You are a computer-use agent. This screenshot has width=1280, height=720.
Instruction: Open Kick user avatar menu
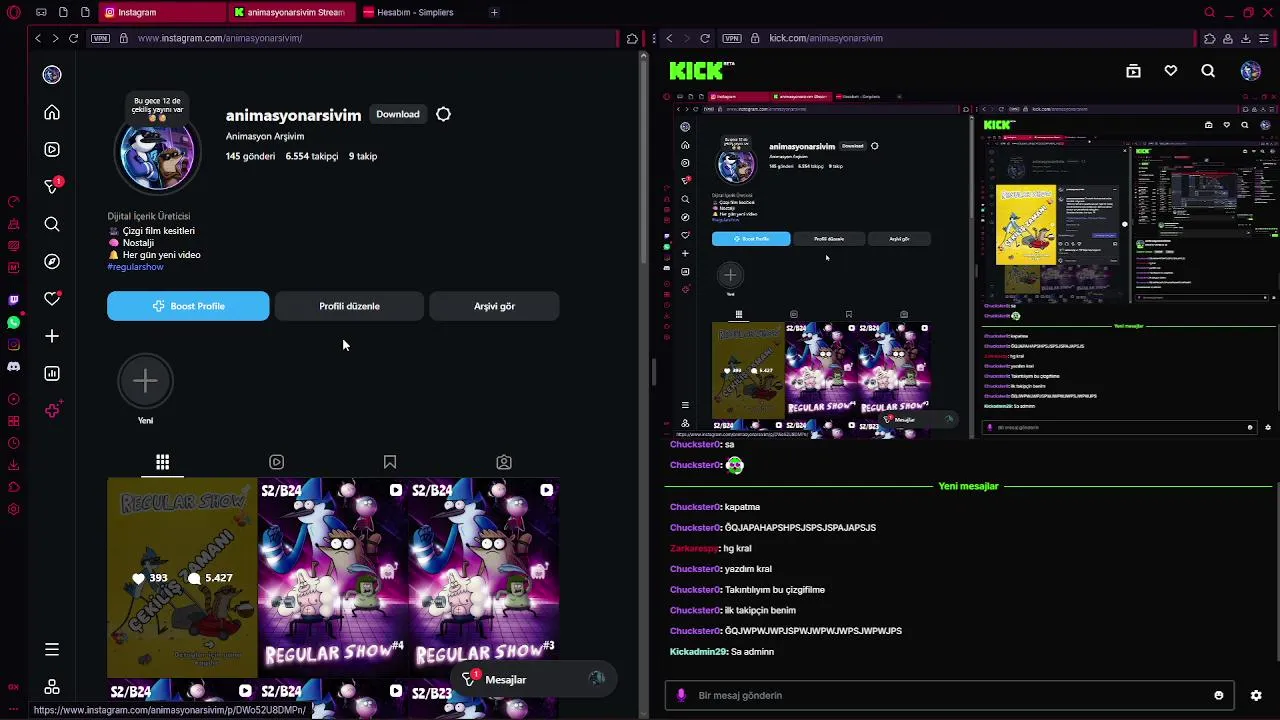click(1250, 71)
